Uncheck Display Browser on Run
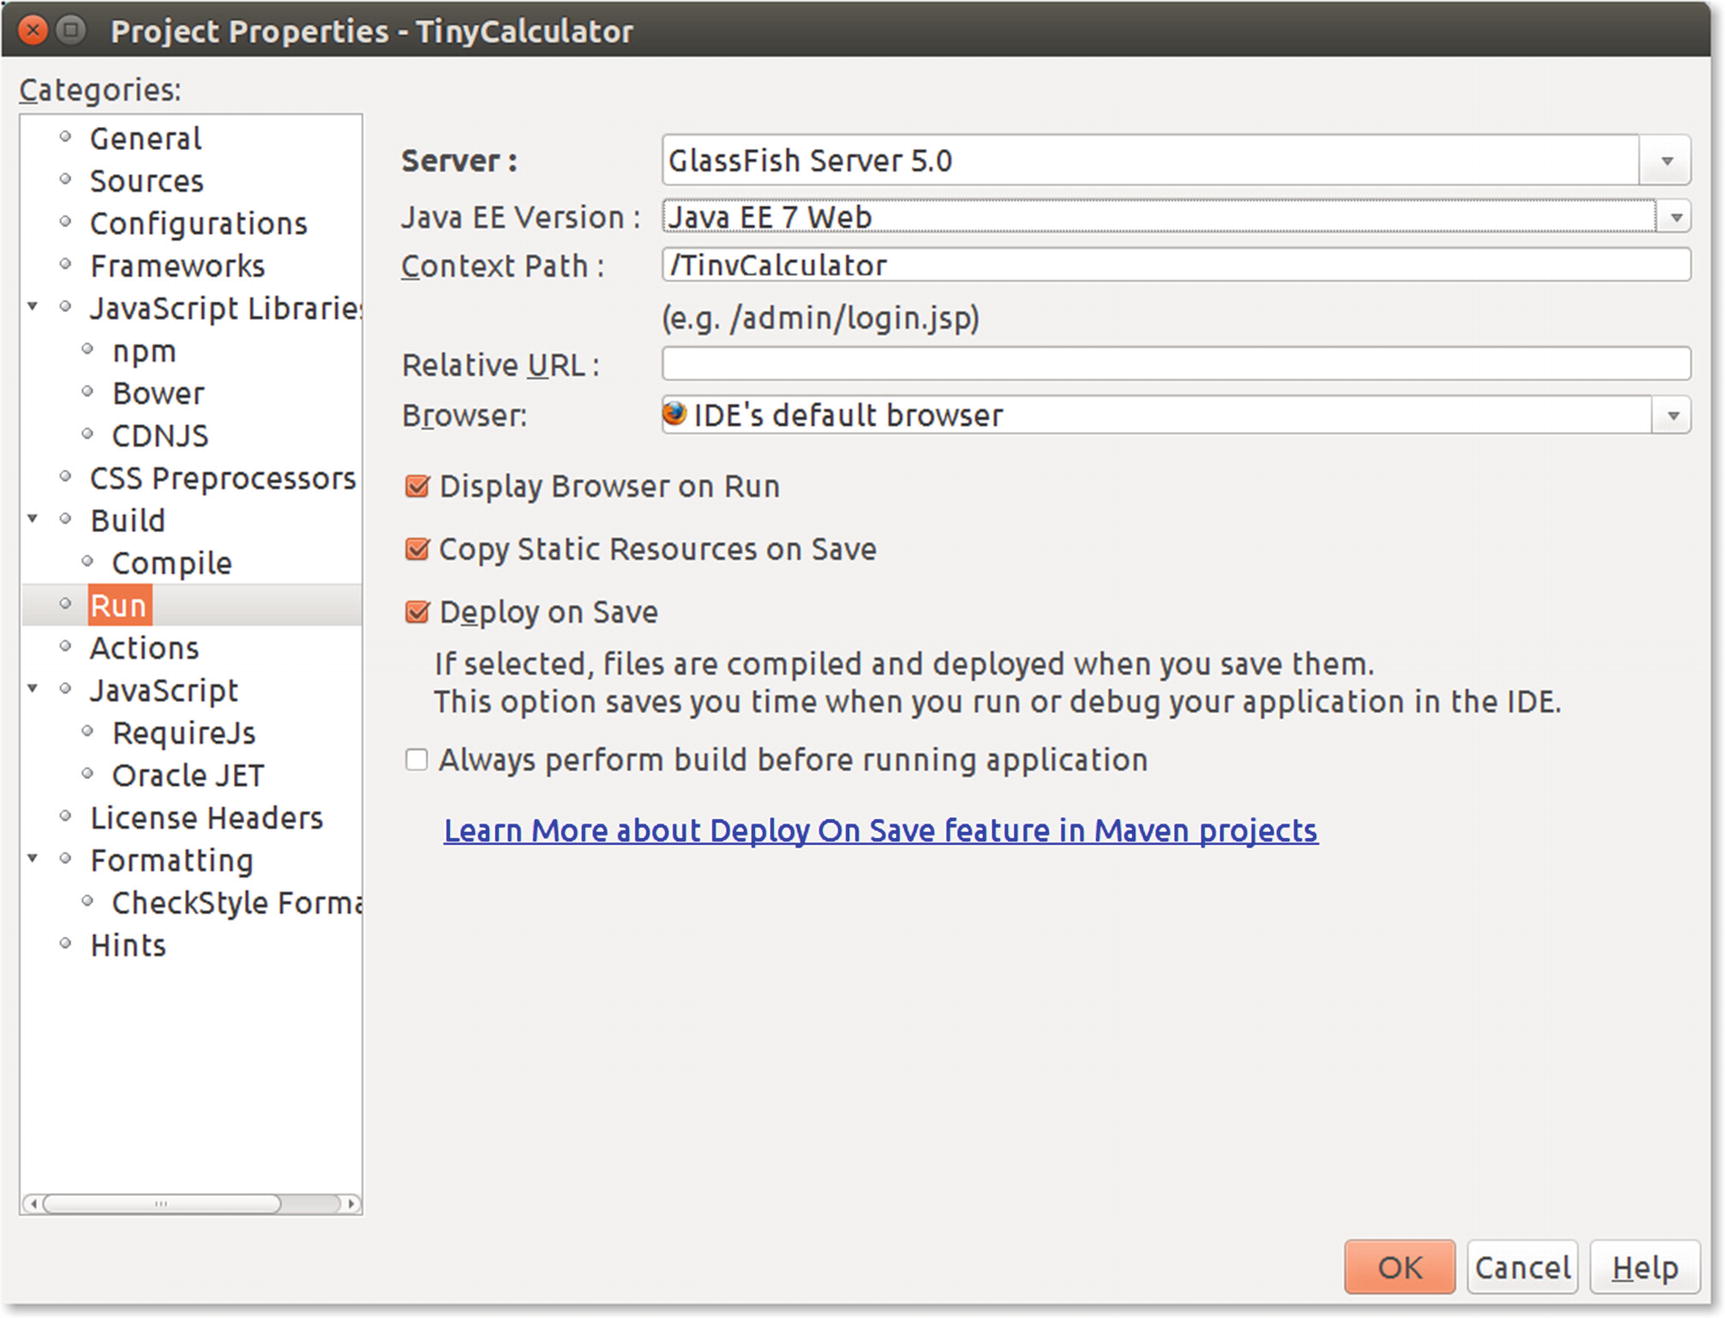The image size is (1725, 1318). (x=417, y=487)
